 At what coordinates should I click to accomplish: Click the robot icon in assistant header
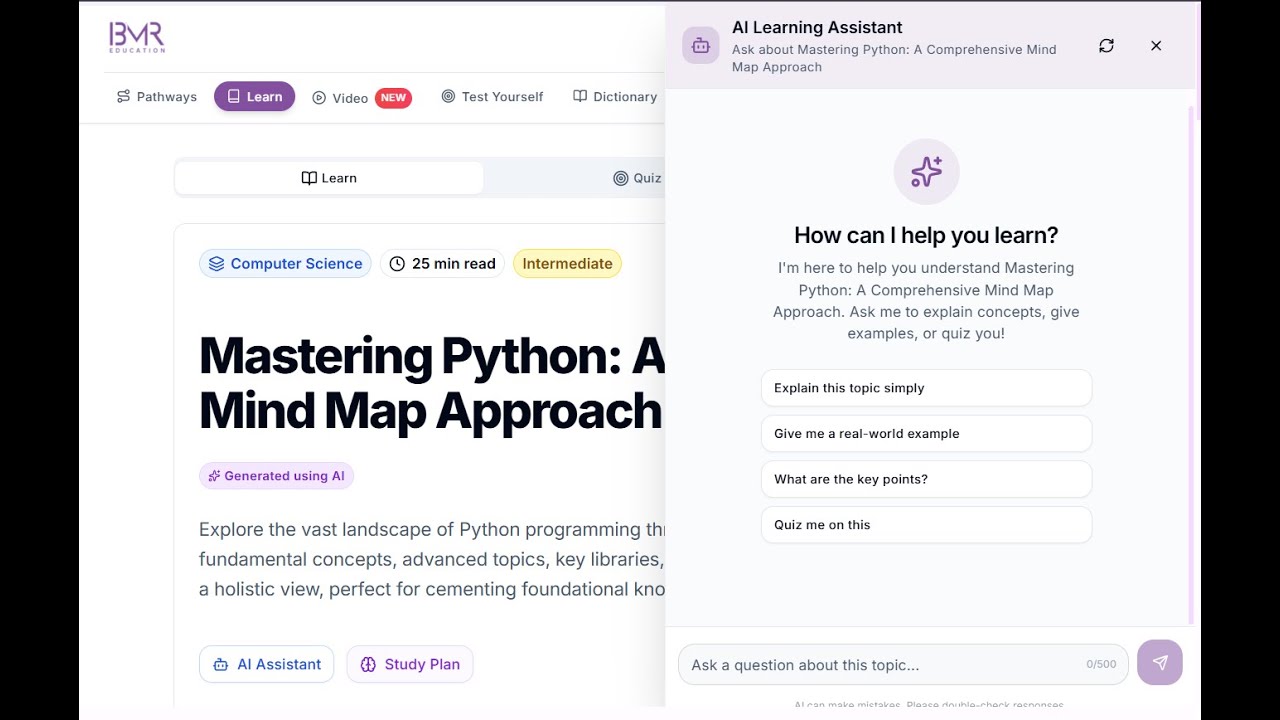click(700, 46)
